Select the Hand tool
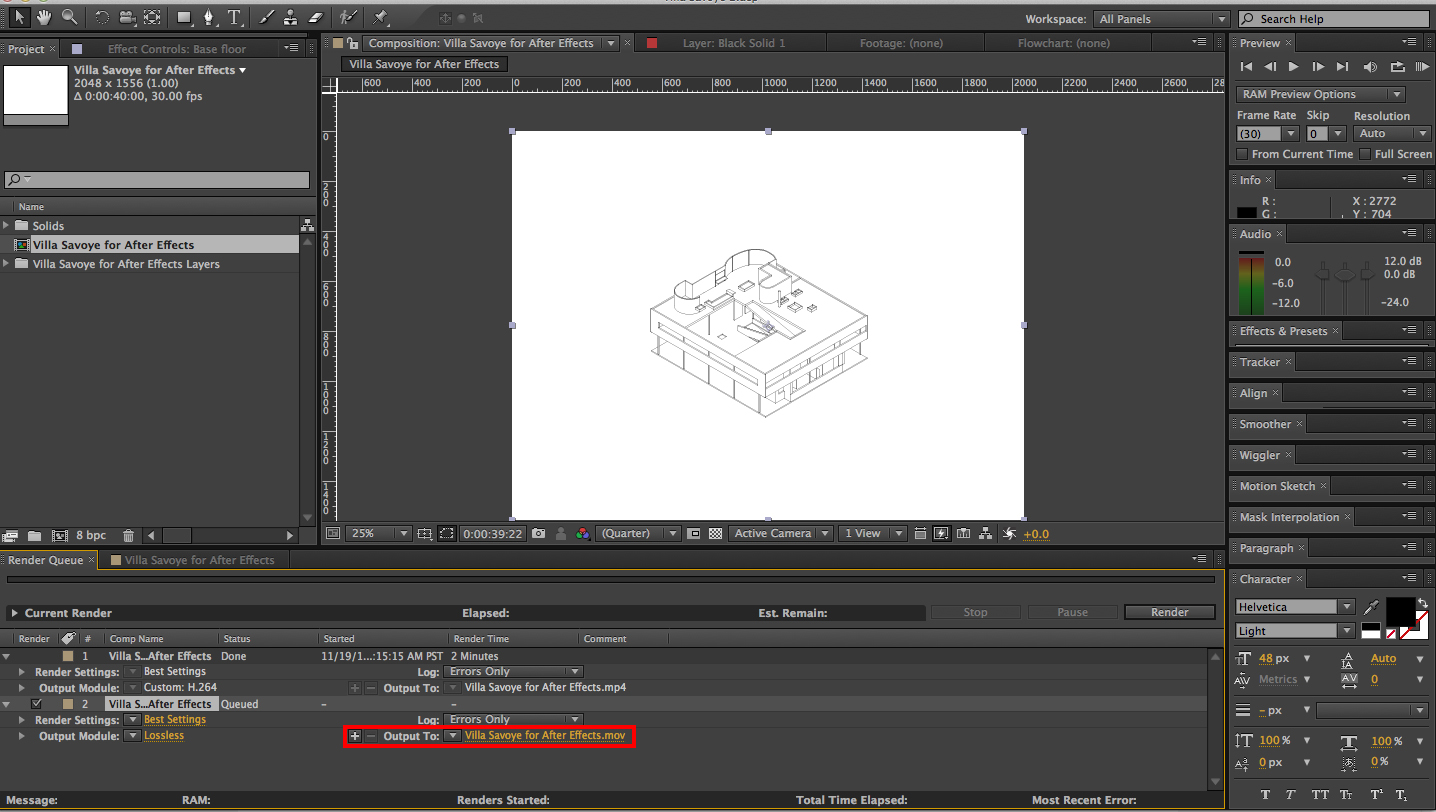Viewport: 1436px width, 812px height. (44, 17)
